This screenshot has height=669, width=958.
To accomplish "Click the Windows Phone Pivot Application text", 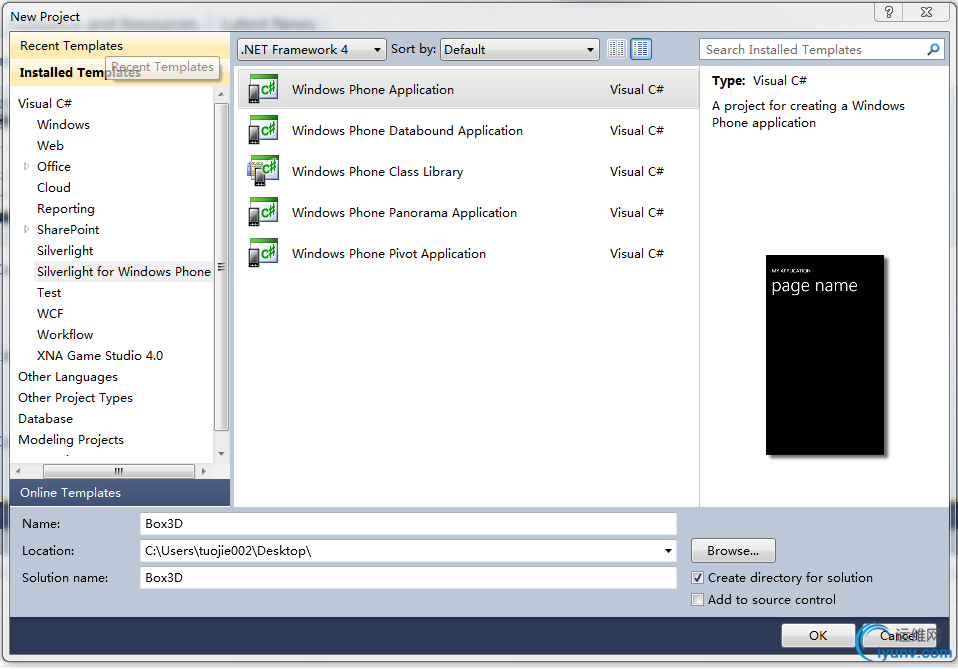I will pyautogui.click(x=389, y=254).
